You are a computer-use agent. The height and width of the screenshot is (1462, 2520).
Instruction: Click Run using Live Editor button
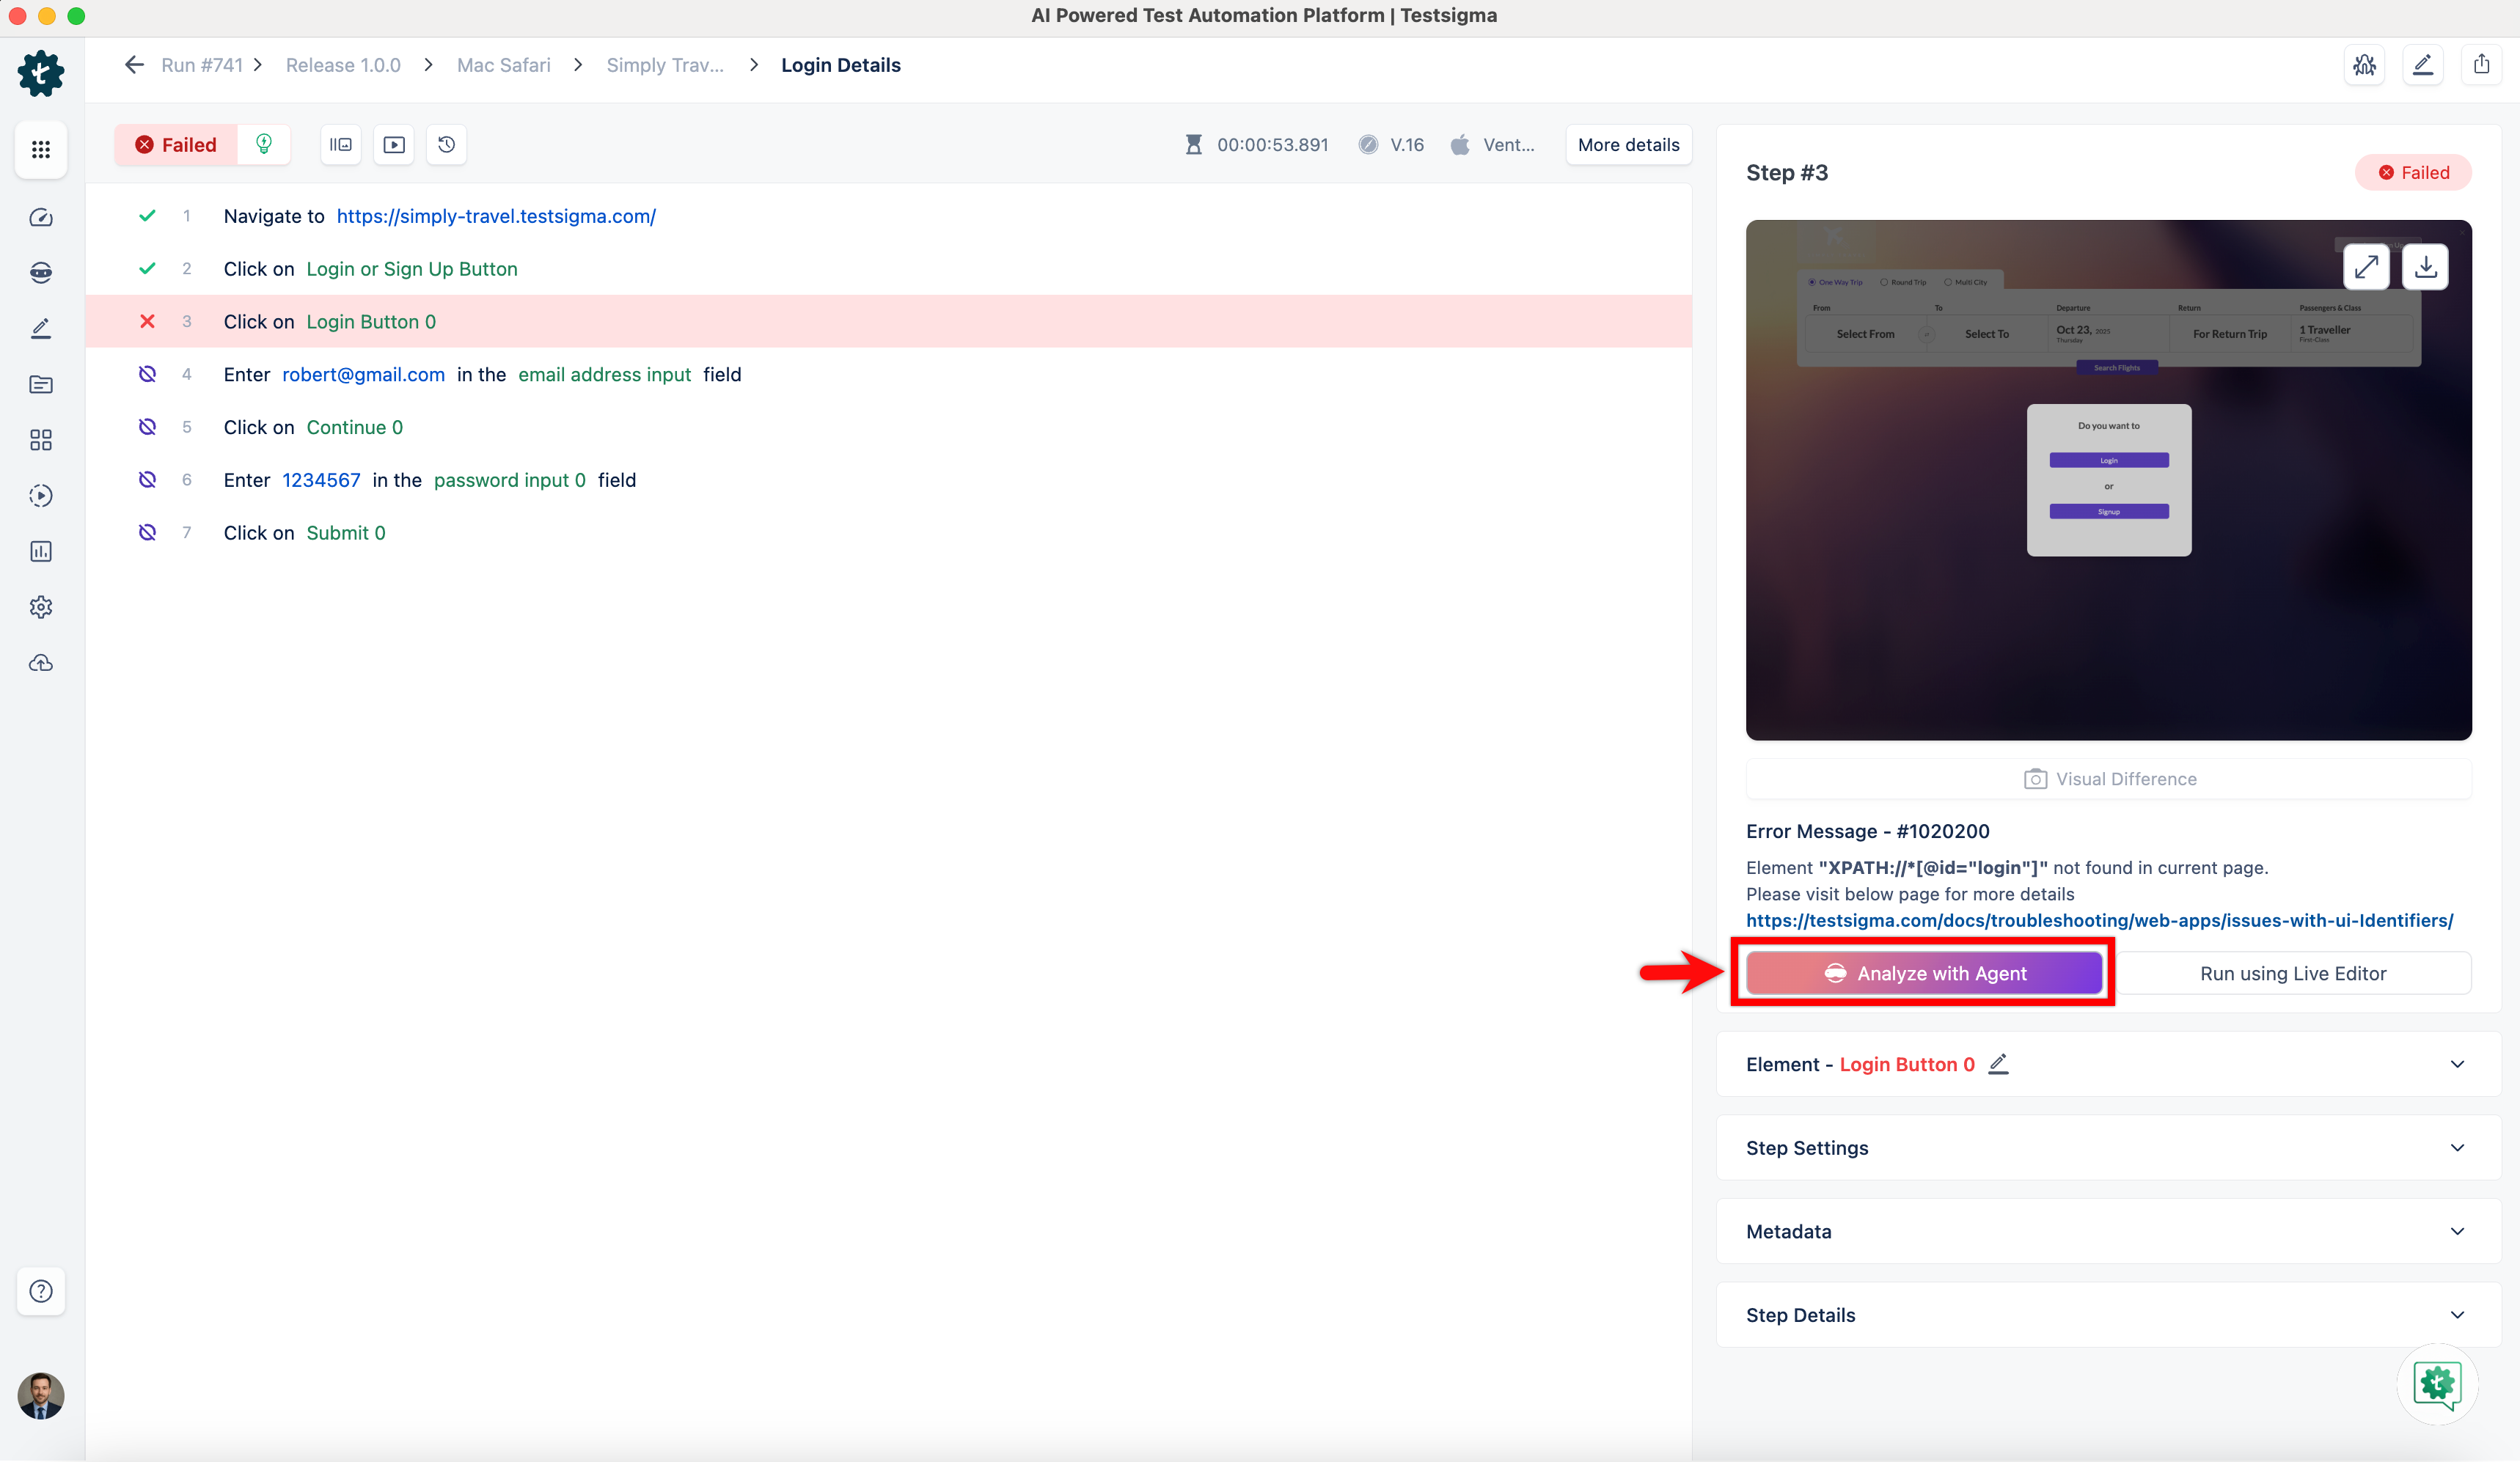[x=2292, y=973]
